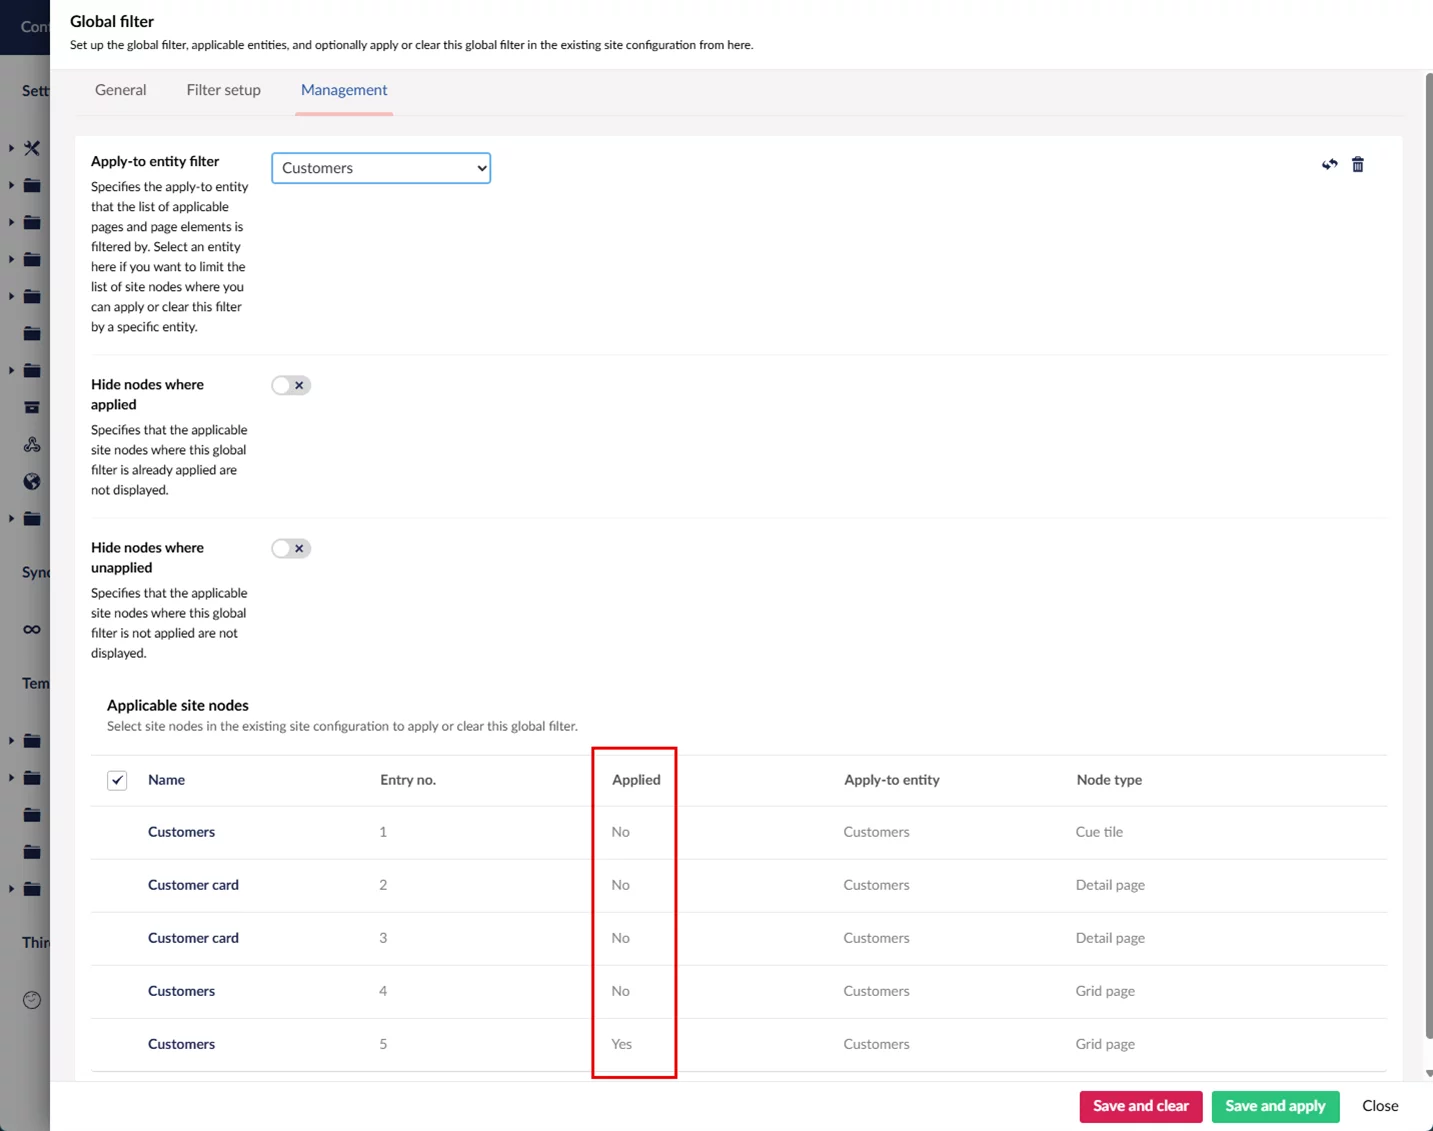Click the Save and apply button
Image resolution: width=1433 pixels, height=1131 pixels.
click(1275, 1106)
